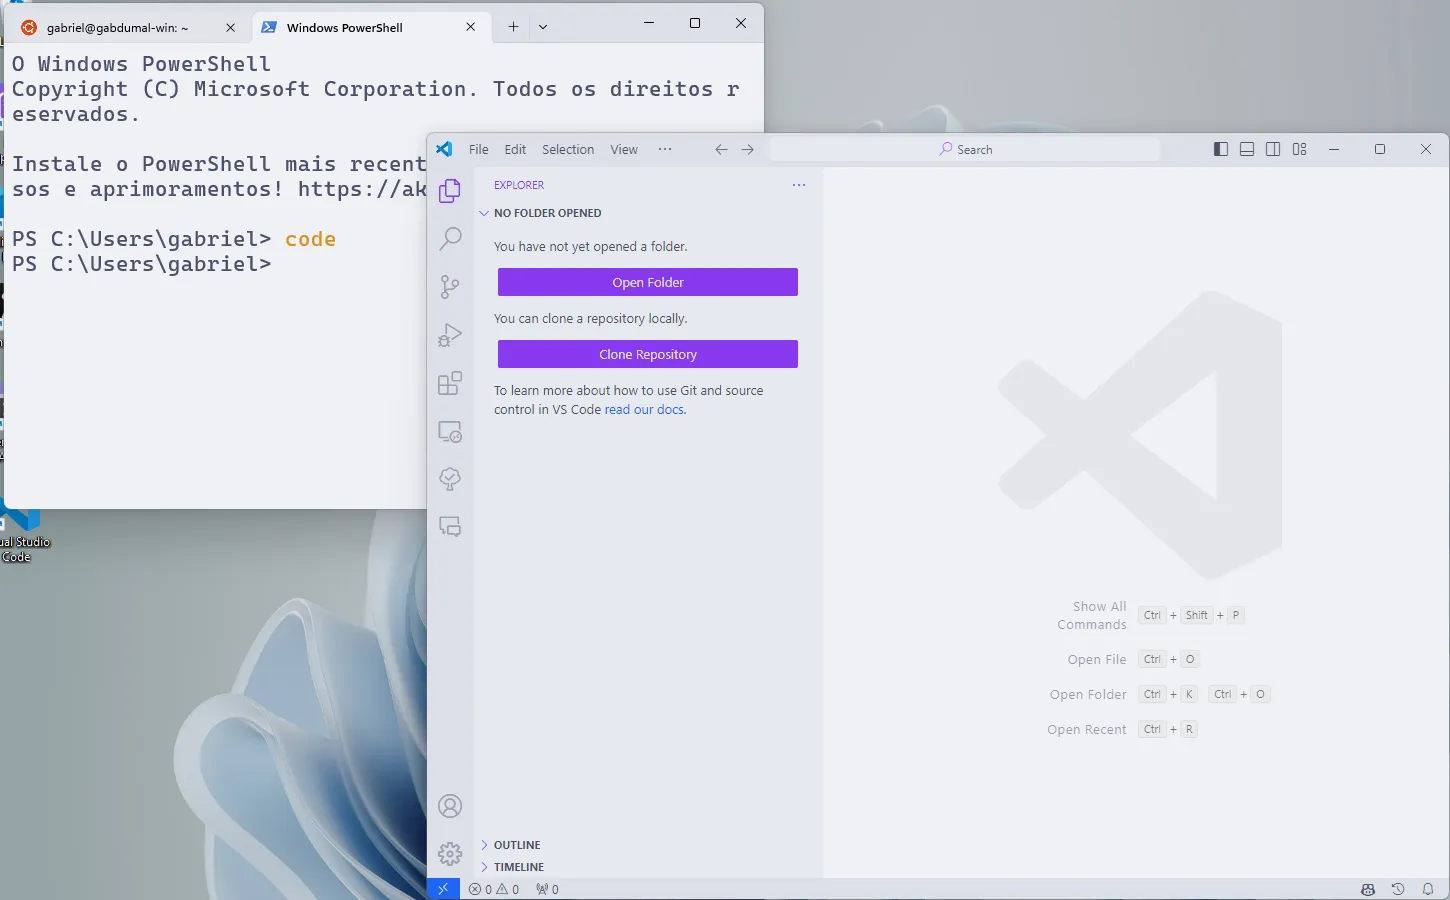The height and width of the screenshot is (900, 1450).
Task: Expand the Timeline section
Action: pyautogui.click(x=647, y=867)
